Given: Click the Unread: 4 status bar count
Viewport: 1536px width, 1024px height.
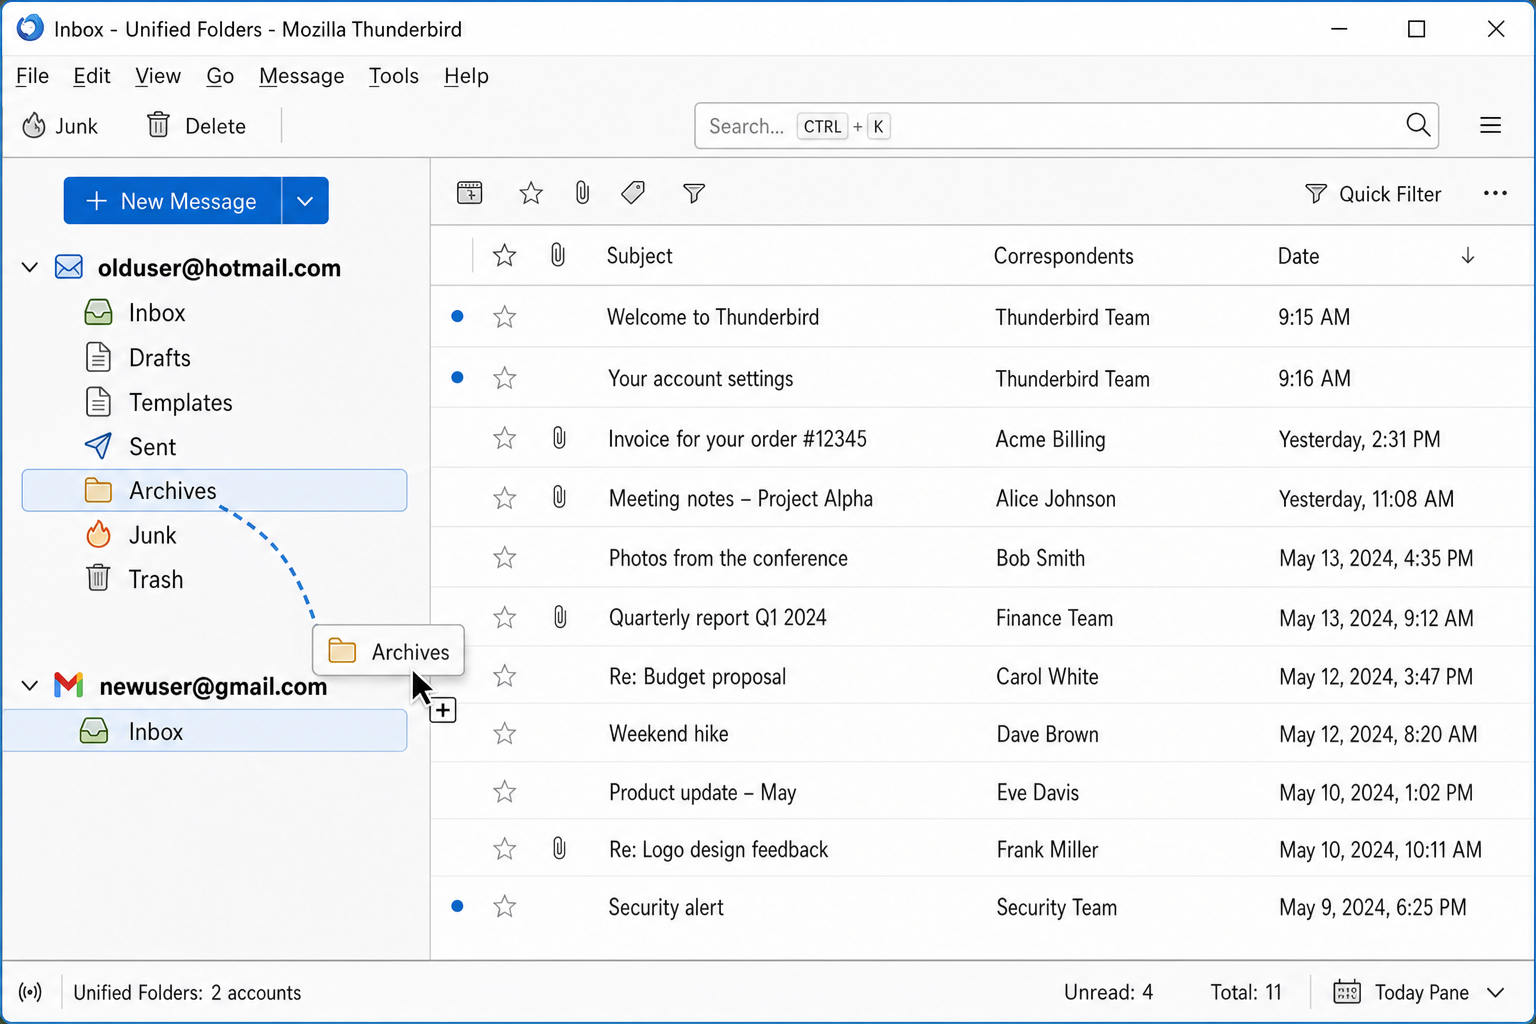Looking at the screenshot, I should click(1108, 993).
